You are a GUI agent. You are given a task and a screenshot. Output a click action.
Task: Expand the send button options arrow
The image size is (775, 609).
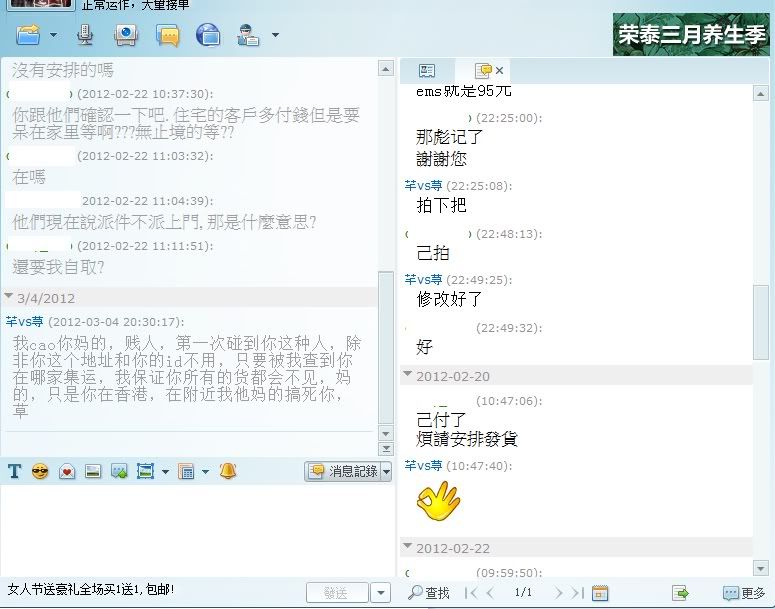(x=380, y=593)
